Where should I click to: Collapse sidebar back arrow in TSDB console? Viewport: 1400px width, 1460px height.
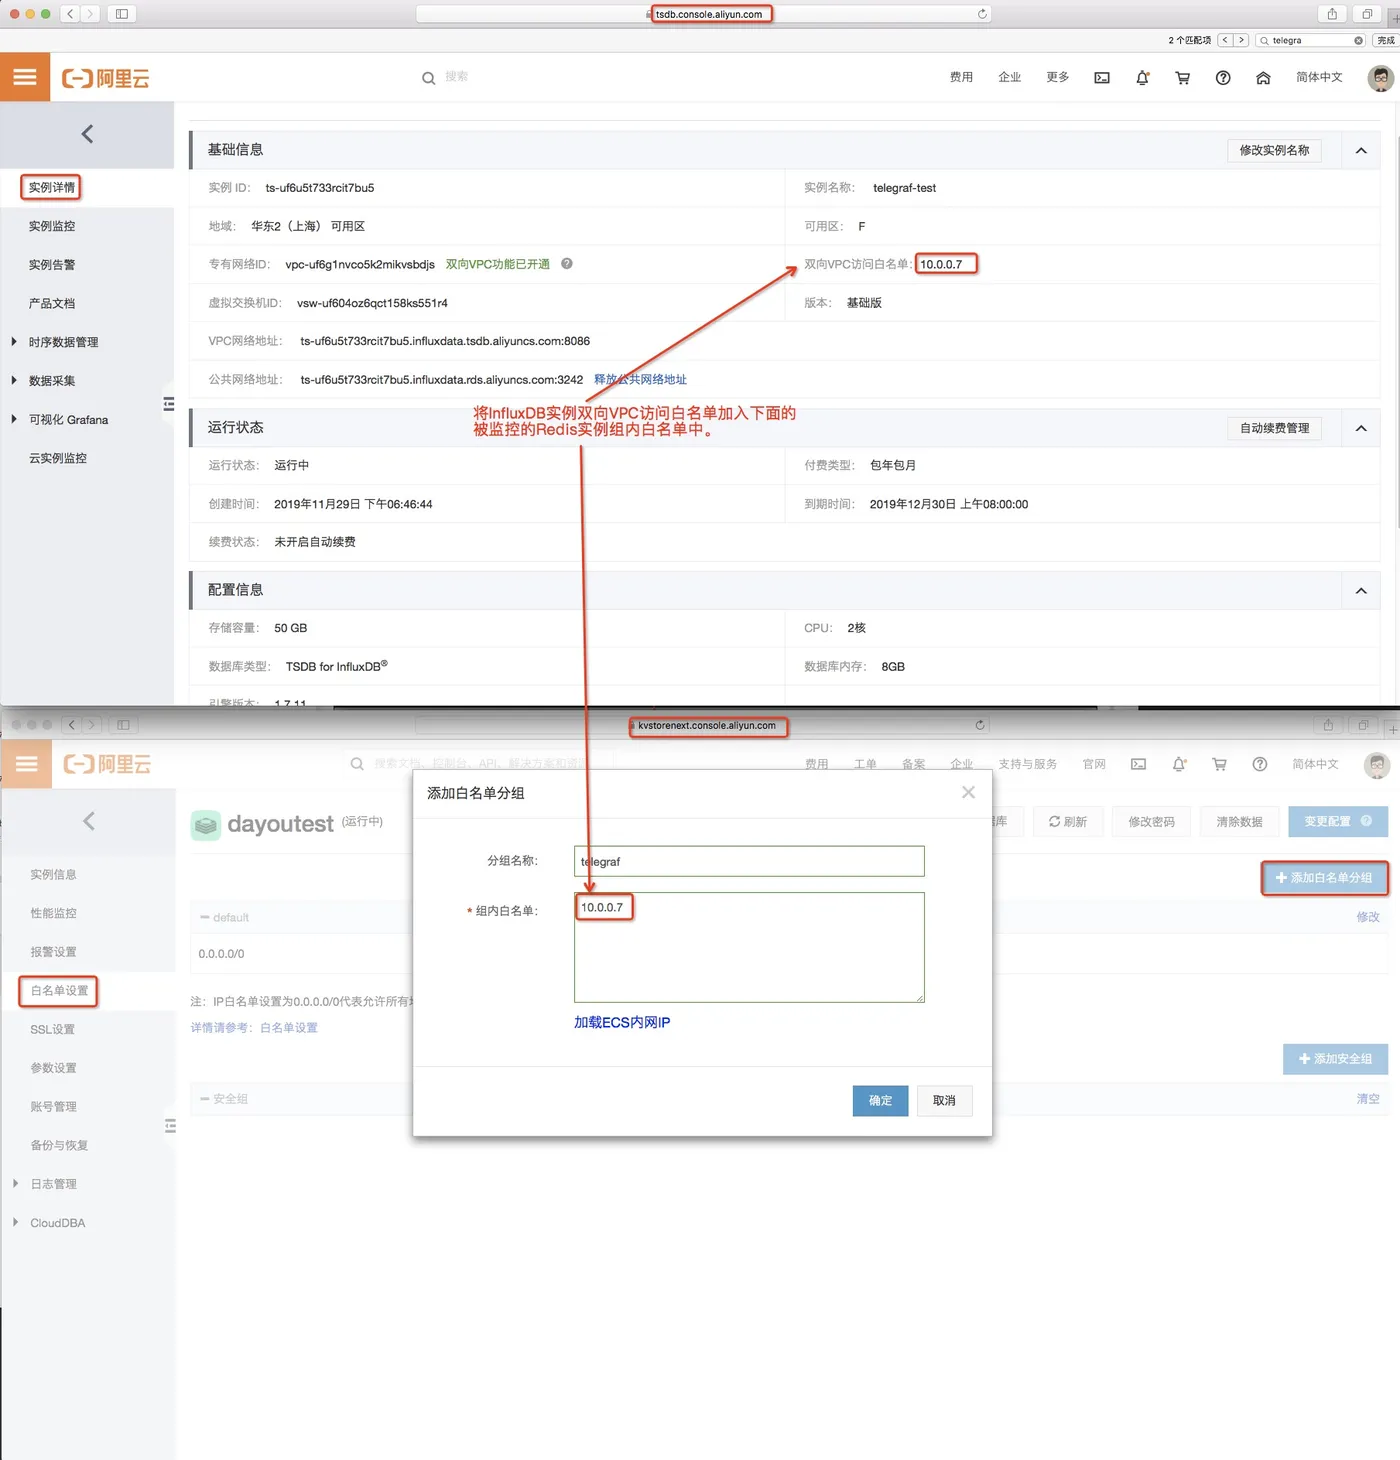(x=87, y=134)
